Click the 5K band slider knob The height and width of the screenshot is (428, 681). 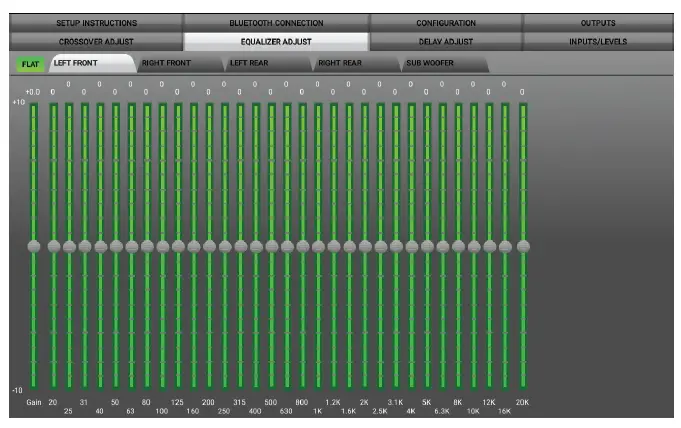click(427, 246)
